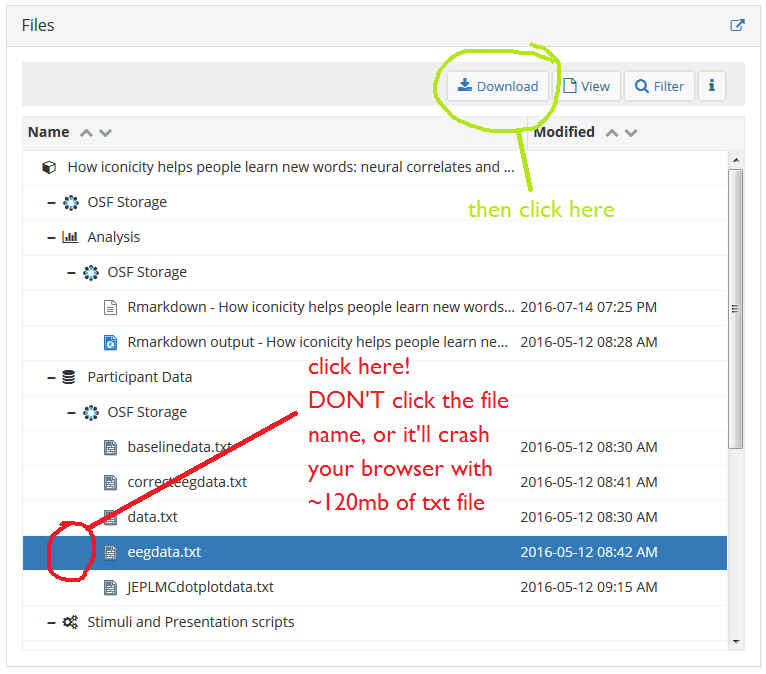The width and height of the screenshot is (766, 674).
Task: Click the info icon button
Action: pos(711,86)
